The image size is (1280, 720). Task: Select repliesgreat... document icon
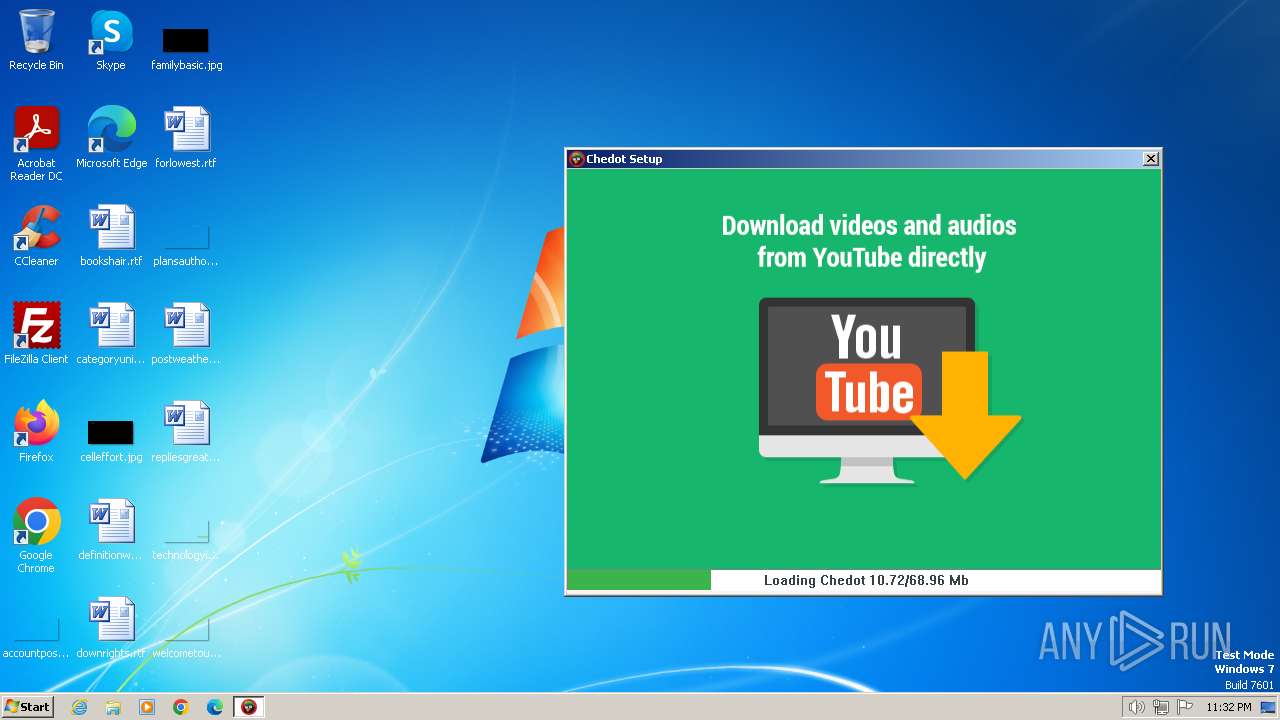coord(186,432)
